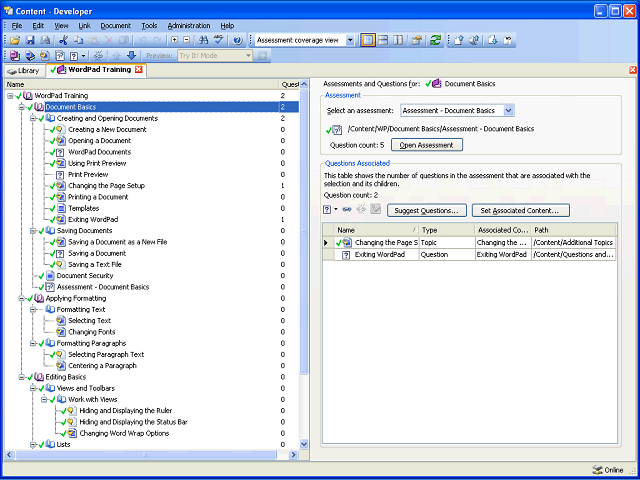Collapse the Applying Formatting module
This screenshot has height=480, width=640.
coord(21,298)
